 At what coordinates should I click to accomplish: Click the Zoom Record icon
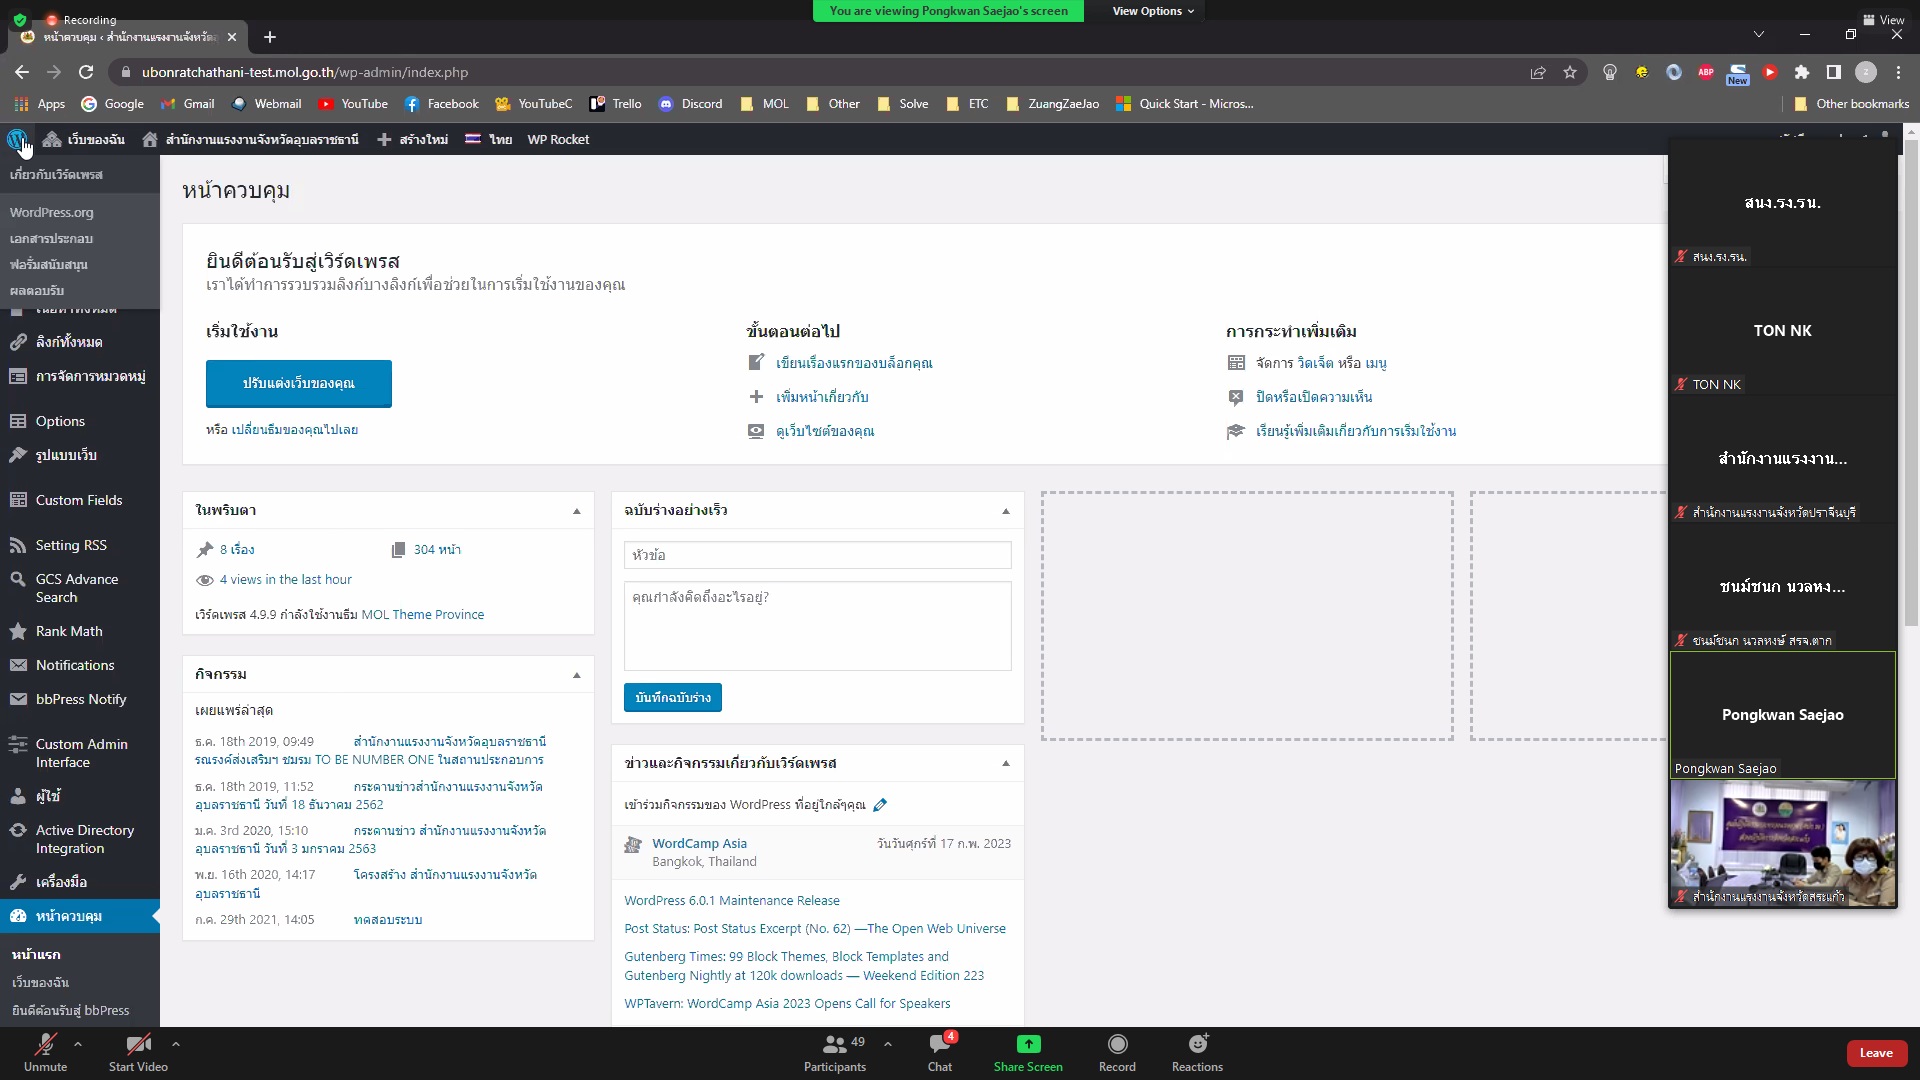[1117, 1052]
